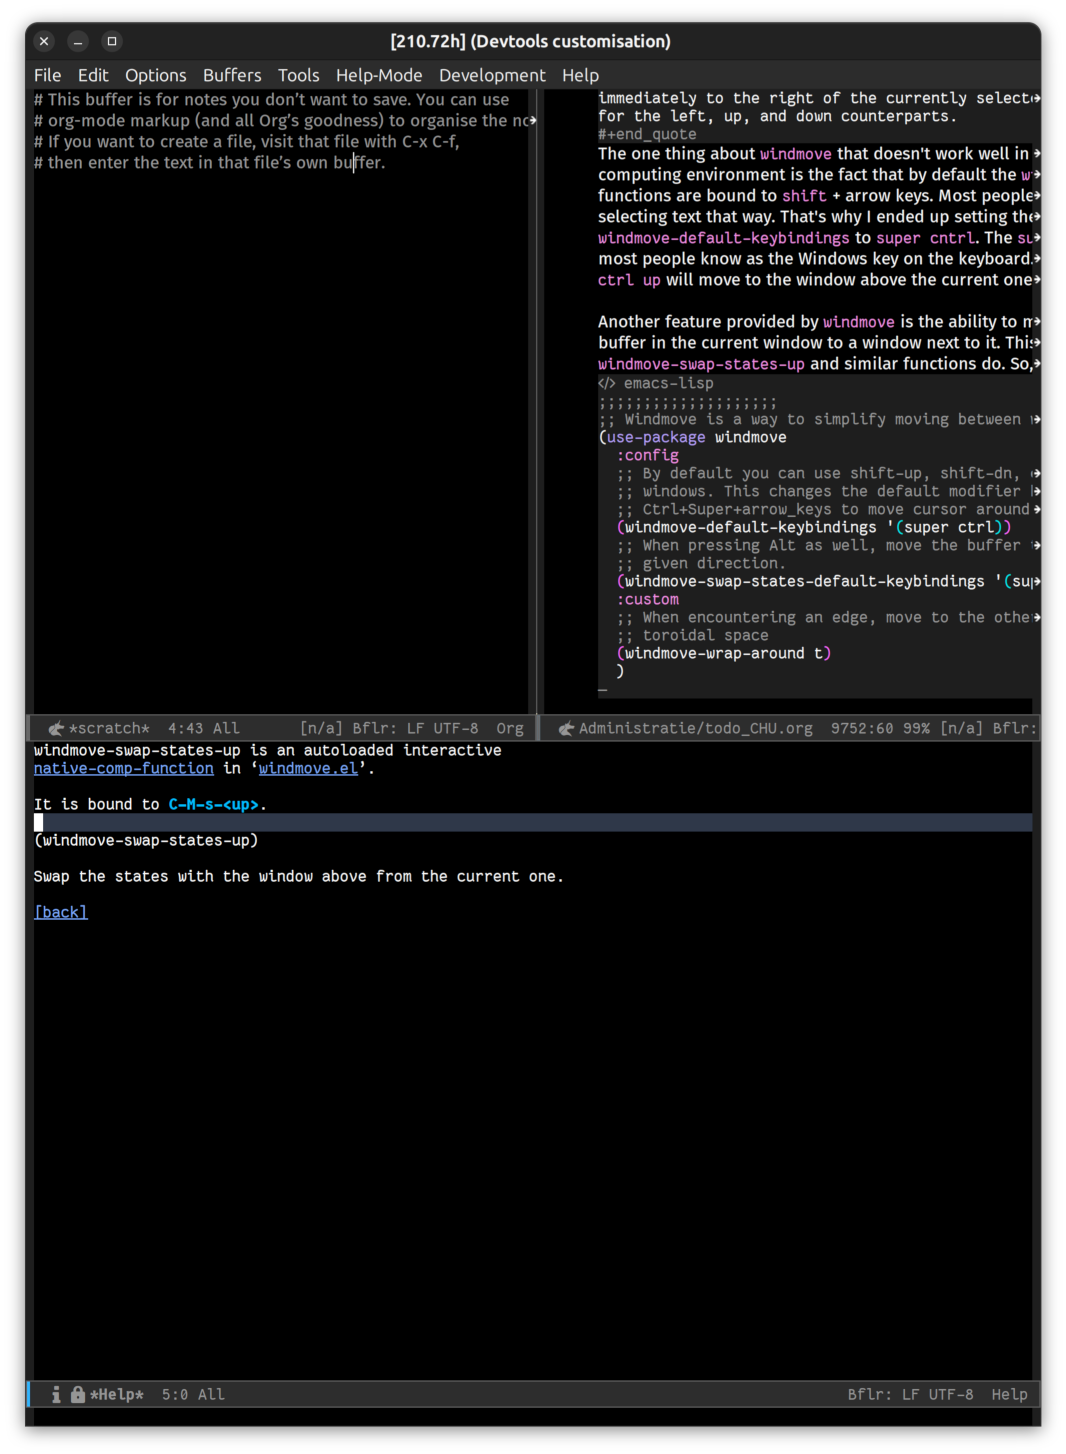Click the Org major mode indicator
Image resolution: width=1066 pixels, height=1454 pixels.
click(x=510, y=729)
